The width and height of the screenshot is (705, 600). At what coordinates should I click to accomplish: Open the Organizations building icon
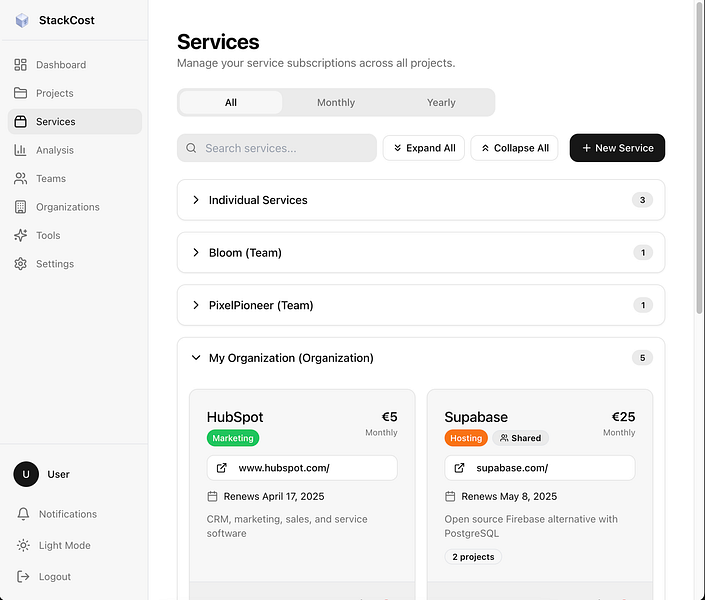(21, 207)
